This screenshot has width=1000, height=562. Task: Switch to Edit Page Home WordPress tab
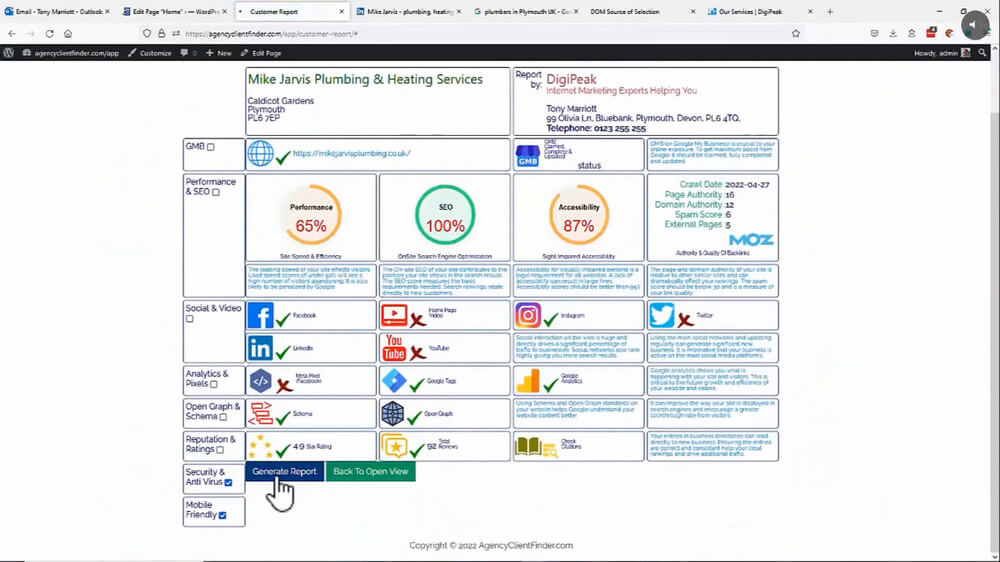point(173,11)
